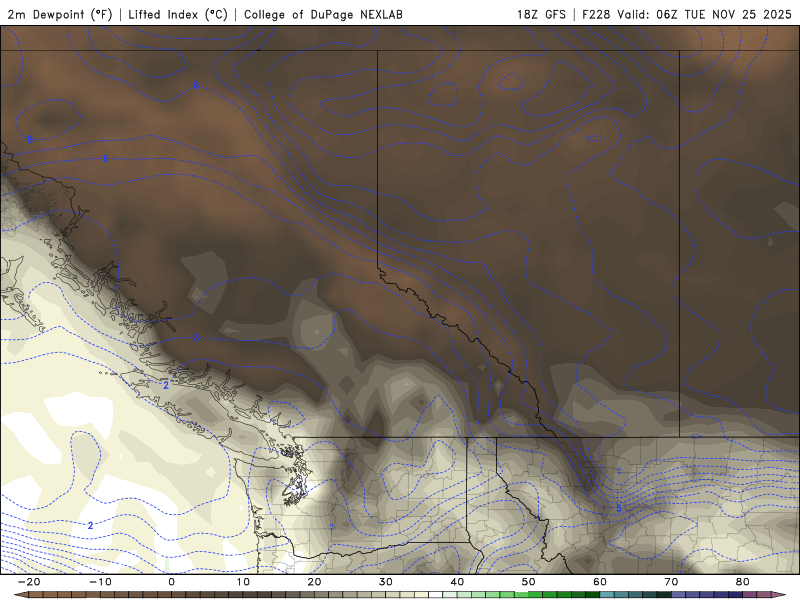Image resolution: width=800 pixels, height=600 pixels.
Task: Click the "50" color scale label
Action: click(529, 582)
